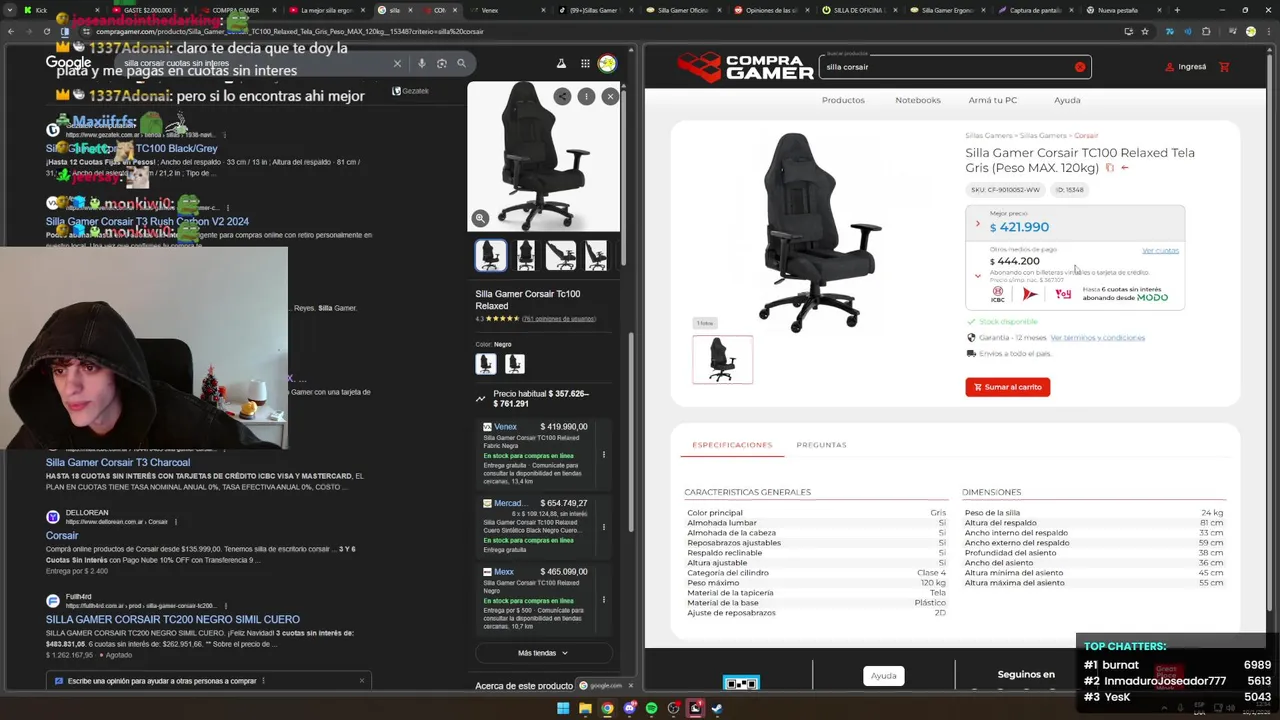Clear the Google search box text
1280x720 pixels.
tap(397, 63)
